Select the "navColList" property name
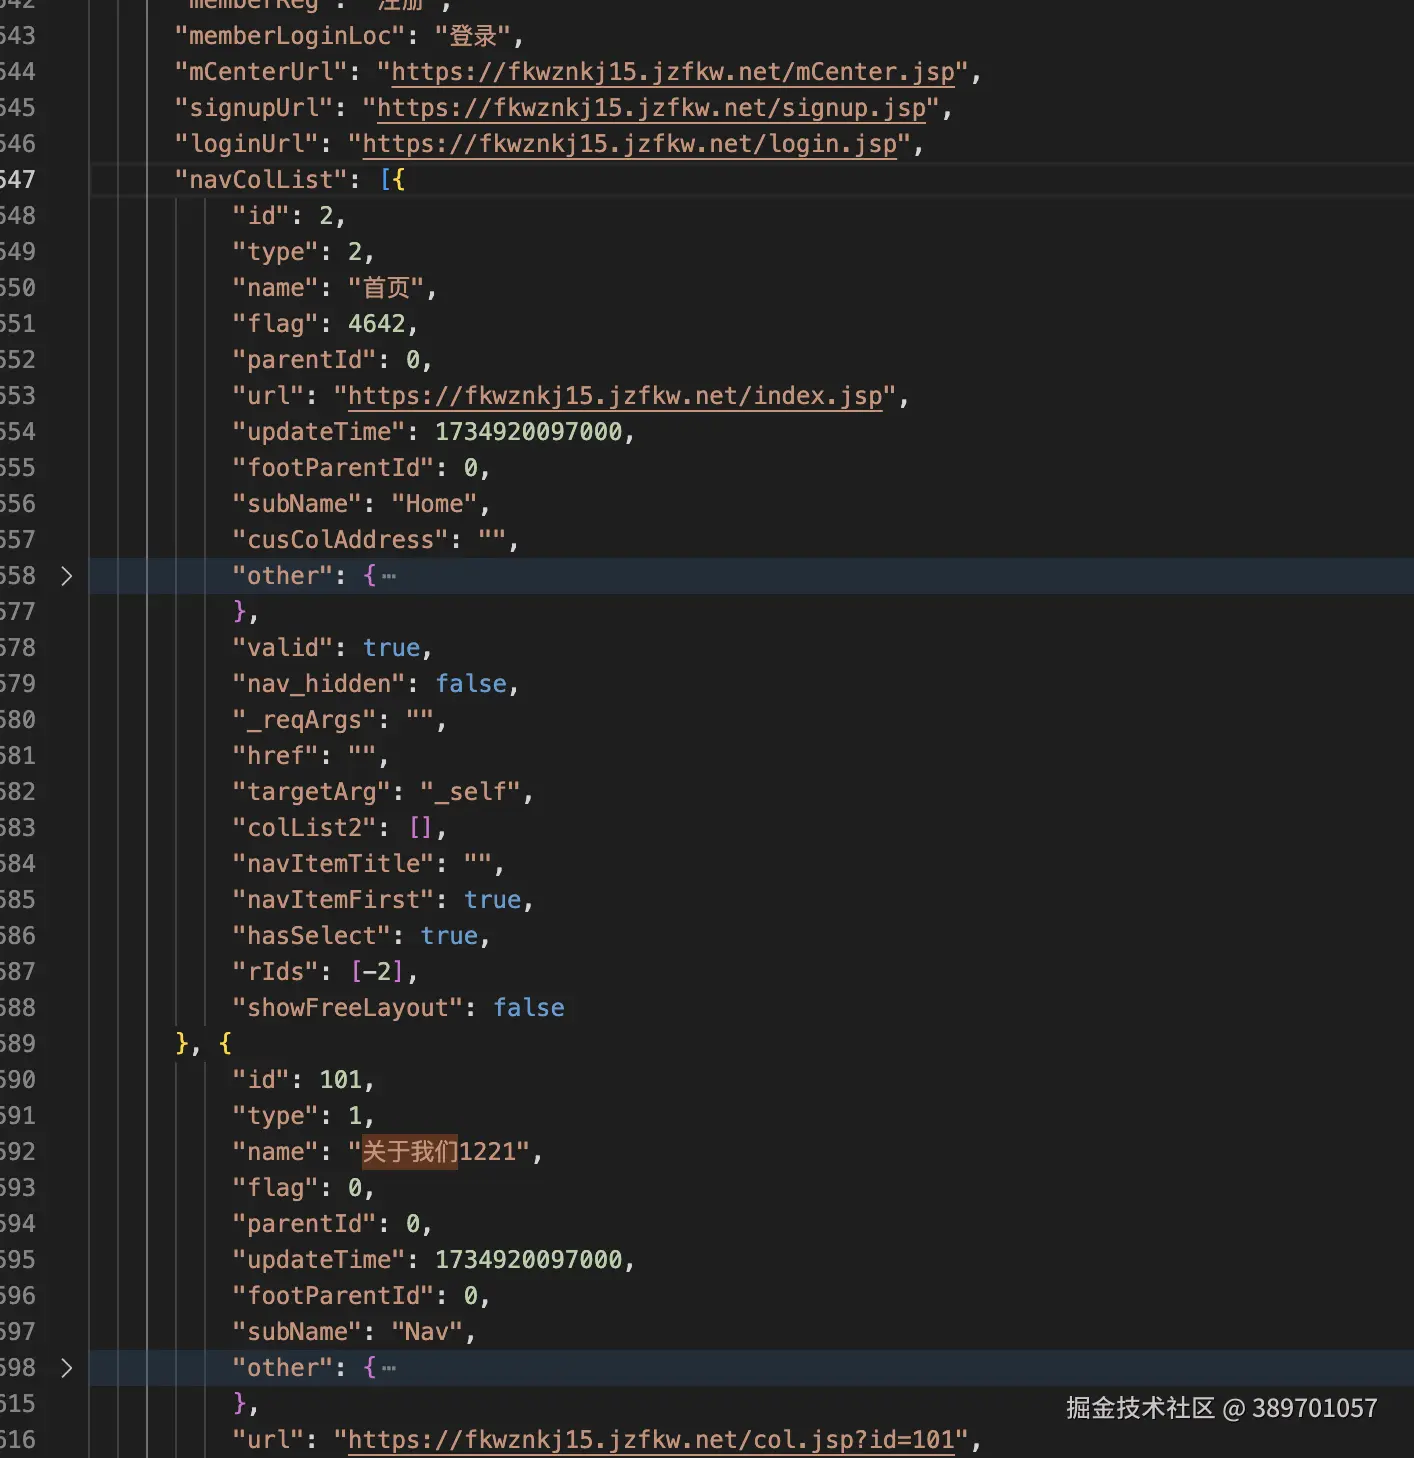The width and height of the screenshot is (1414, 1458). point(262,179)
